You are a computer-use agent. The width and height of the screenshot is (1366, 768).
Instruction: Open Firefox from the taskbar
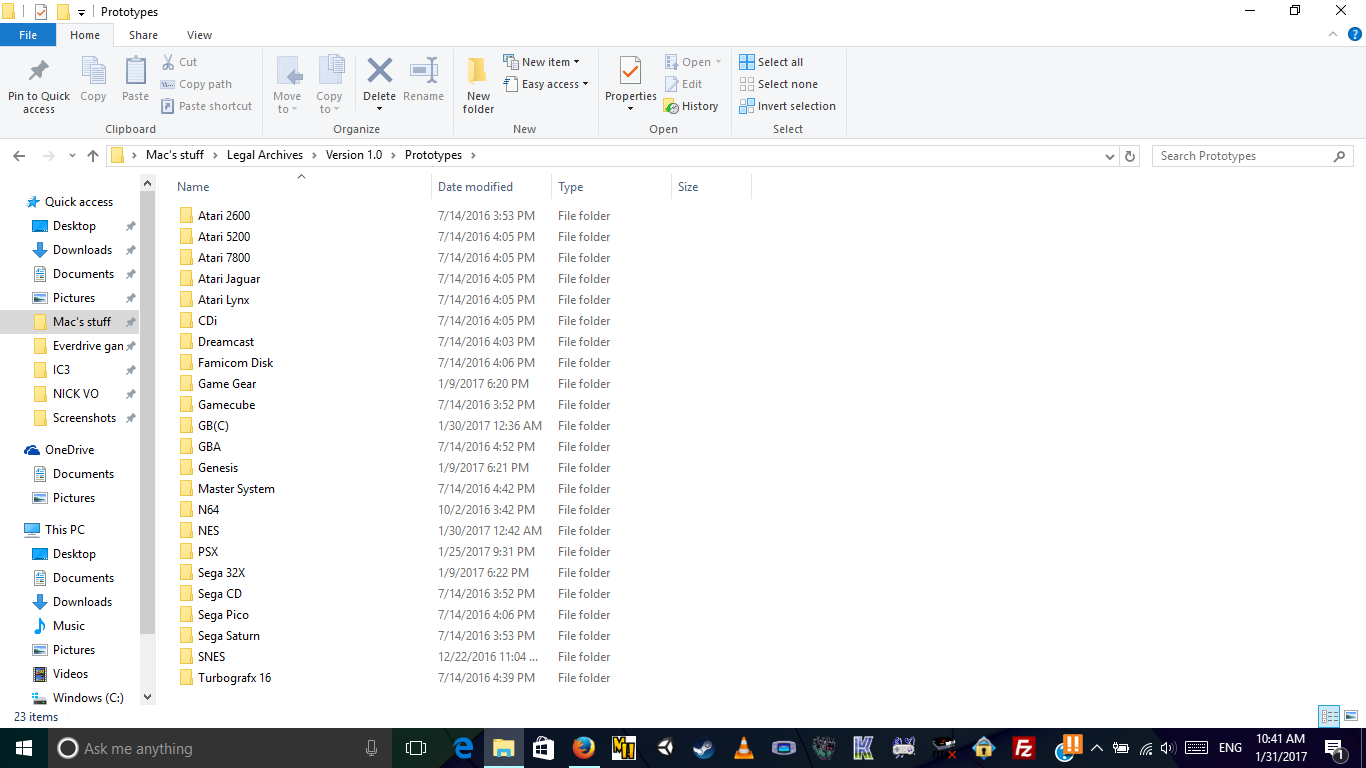click(x=583, y=747)
